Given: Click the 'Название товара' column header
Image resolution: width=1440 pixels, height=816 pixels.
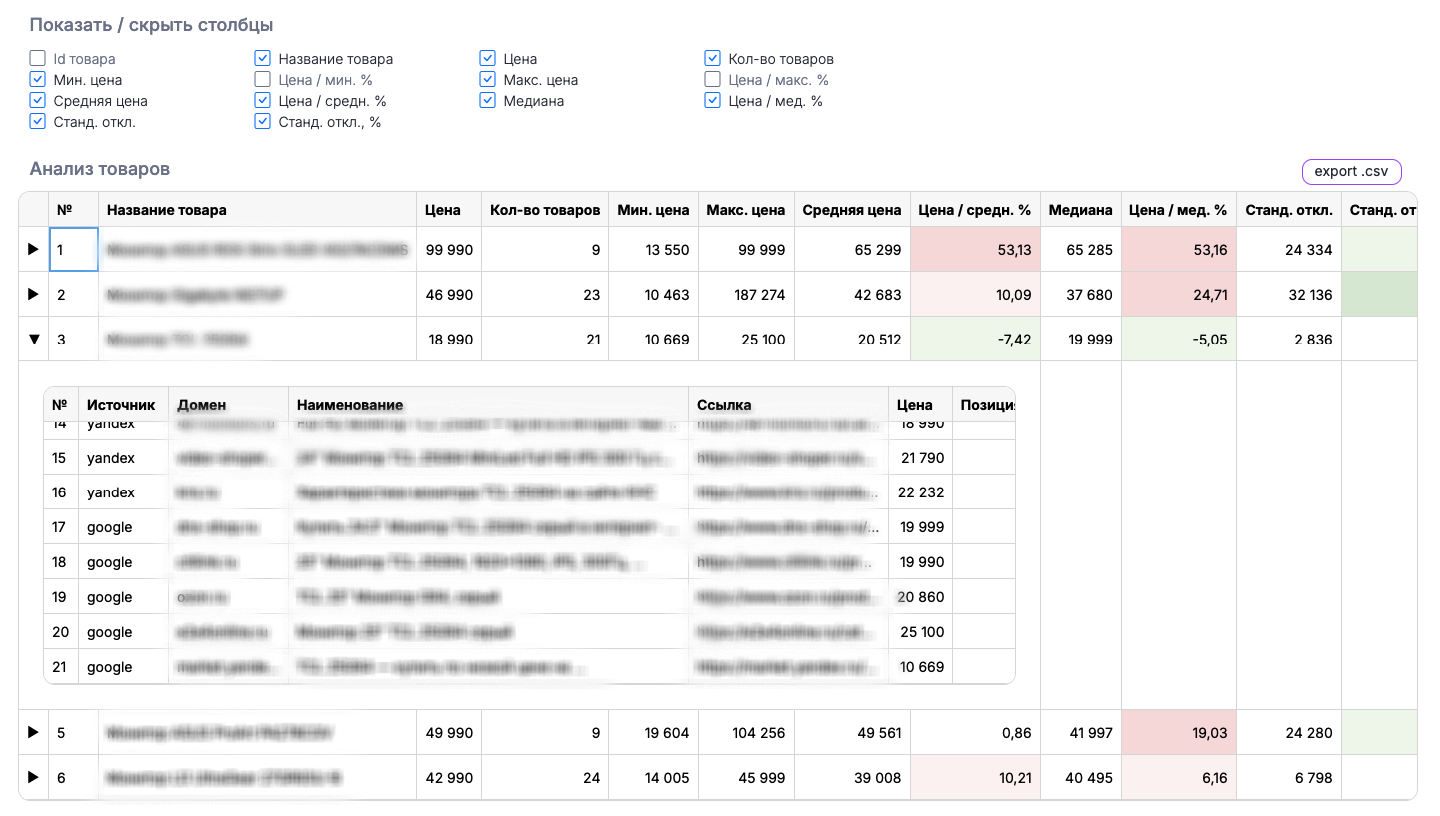Looking at the screenshot, I should point(167,210).
